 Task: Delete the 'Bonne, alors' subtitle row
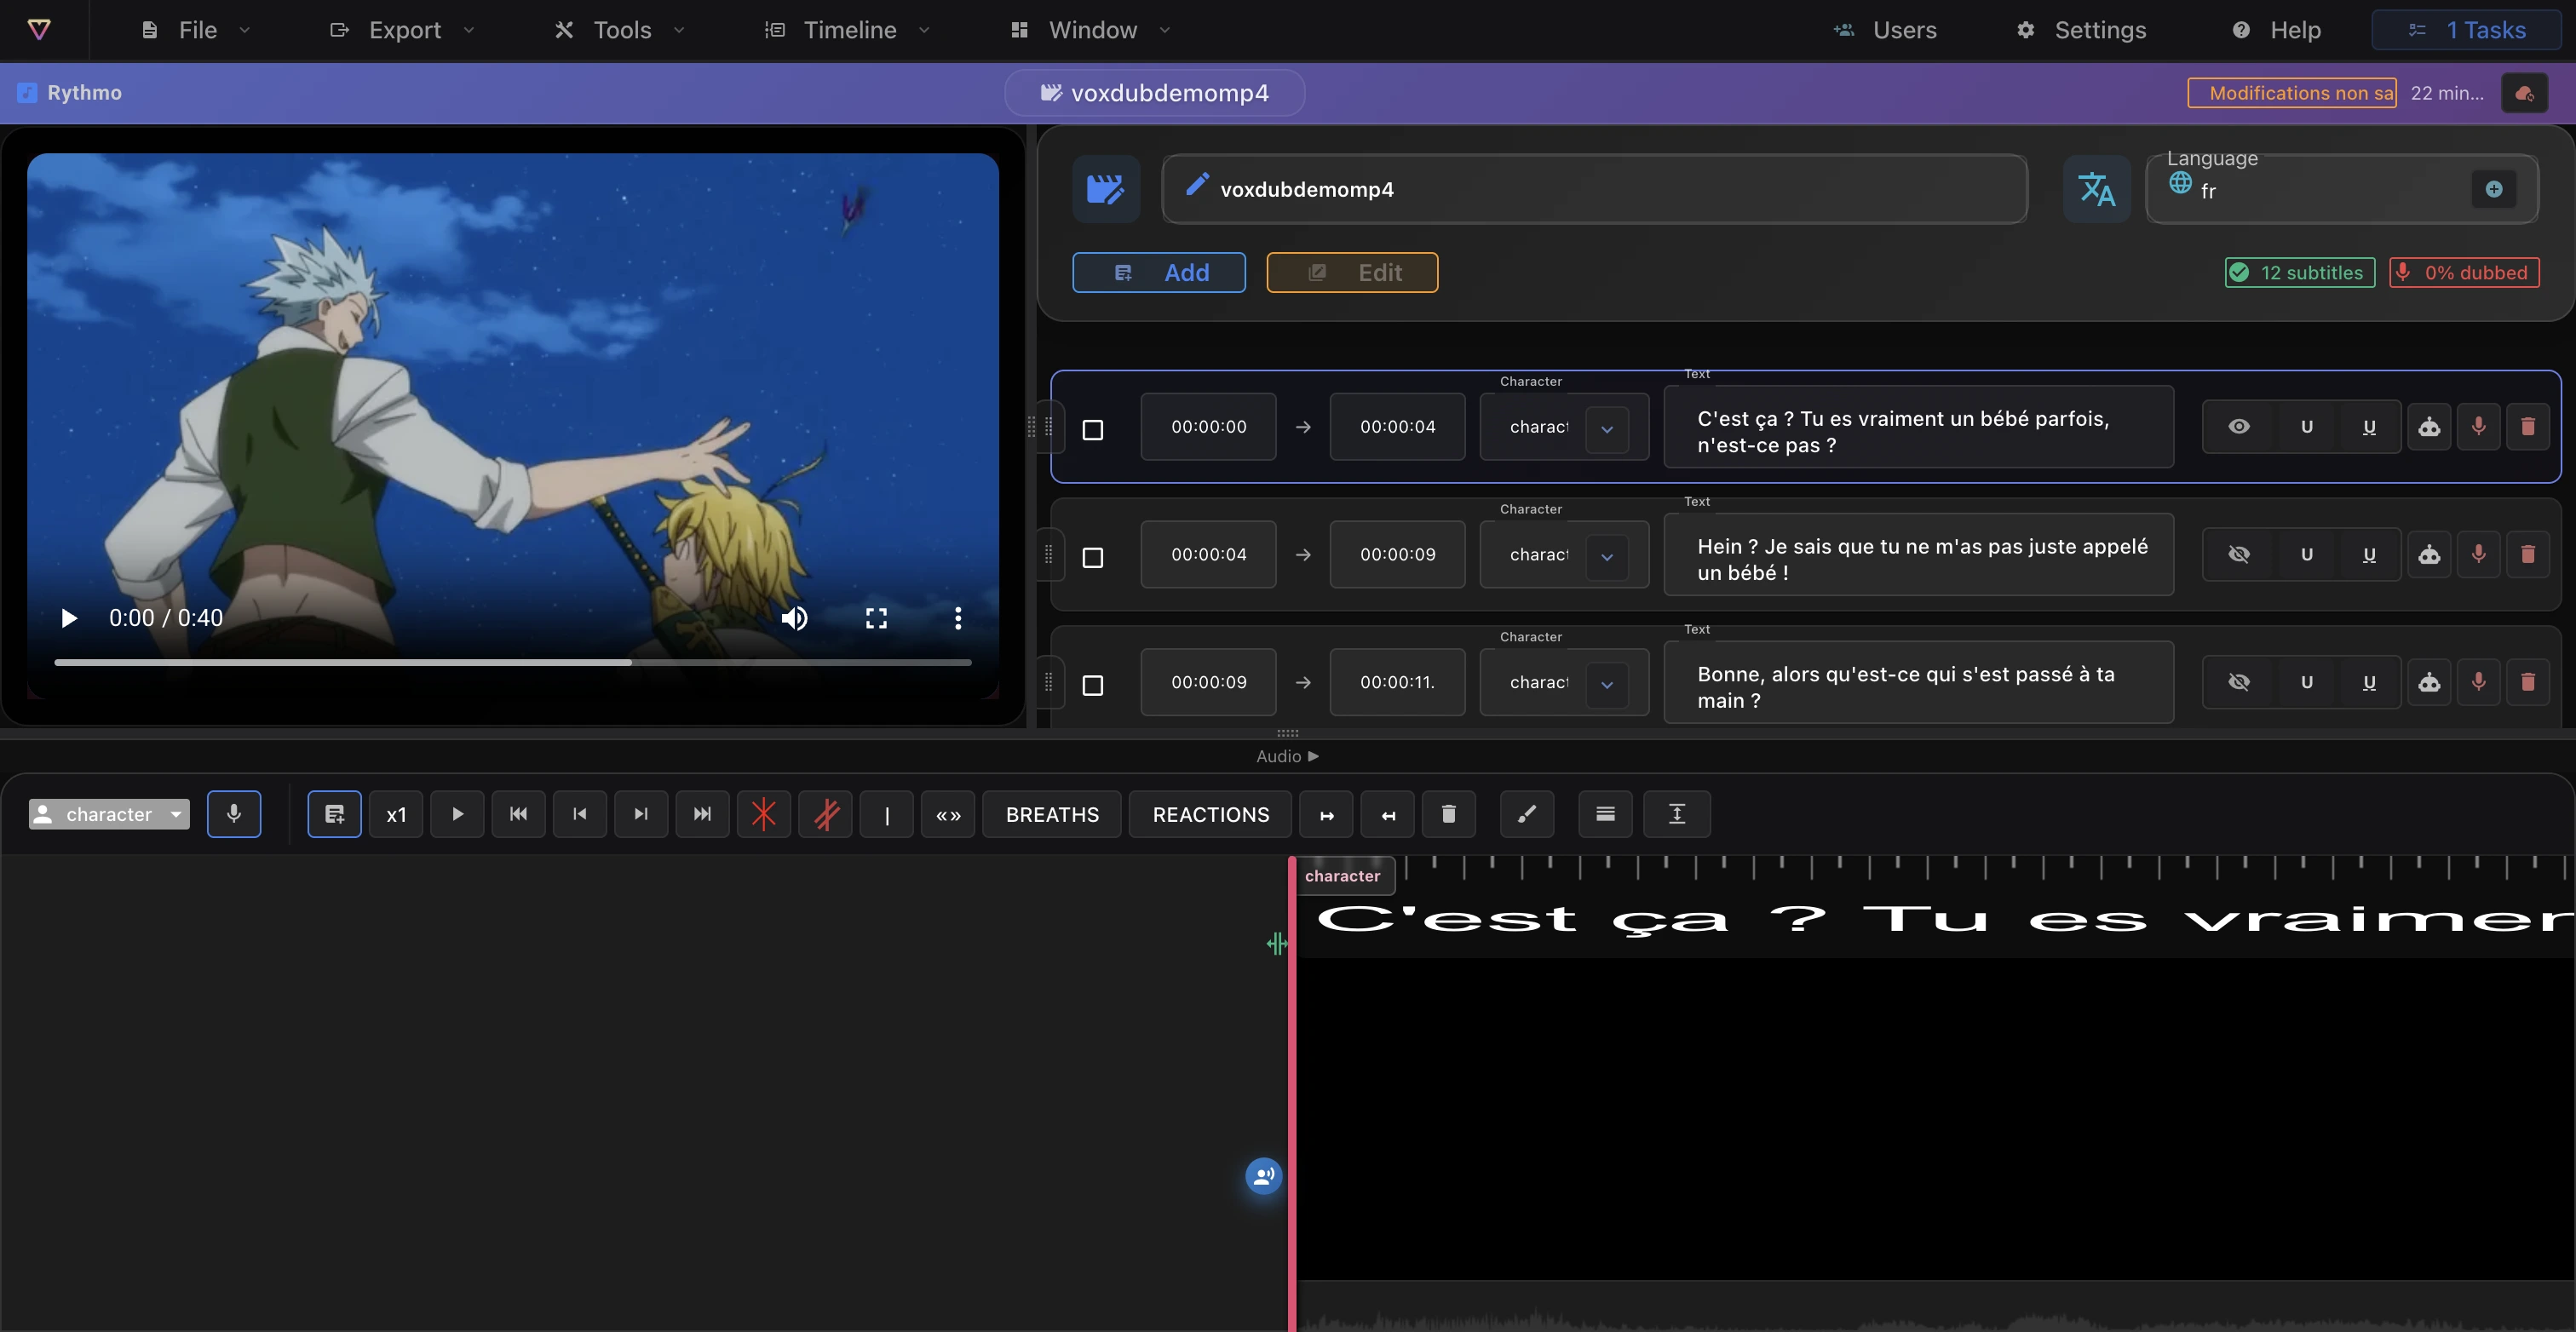(2528, 682)
